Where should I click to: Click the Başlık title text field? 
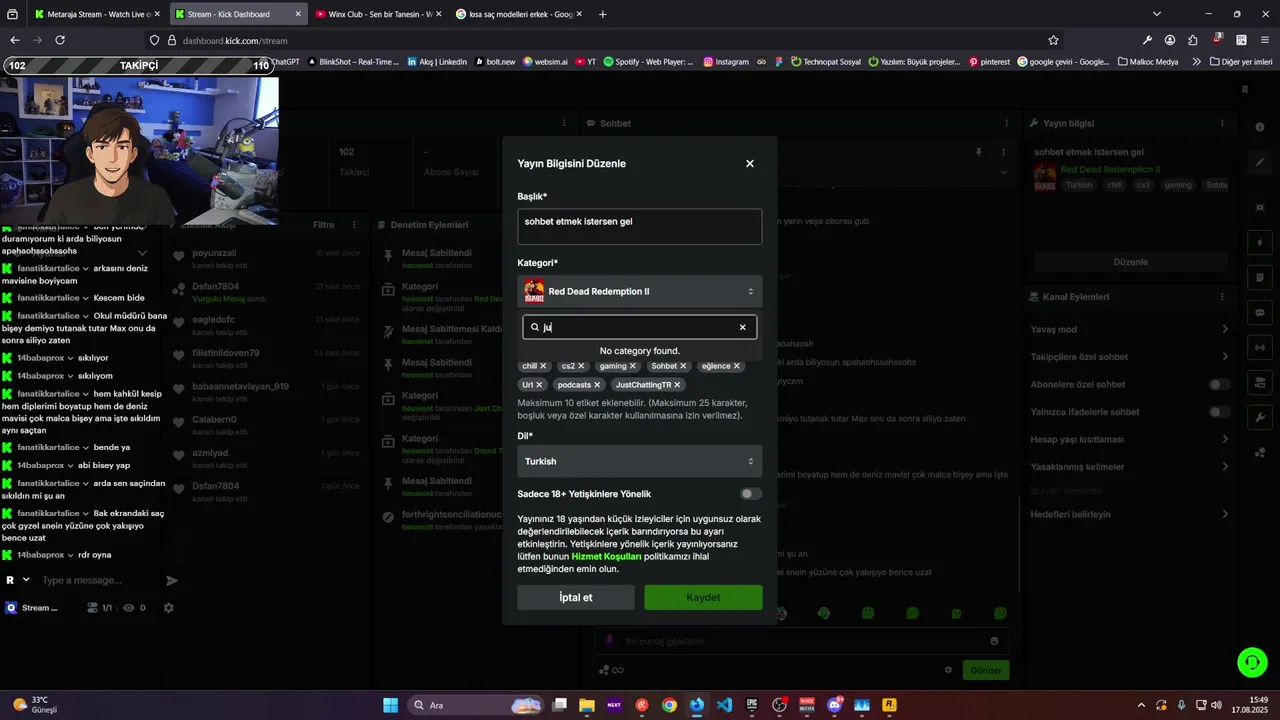[640, 227]
